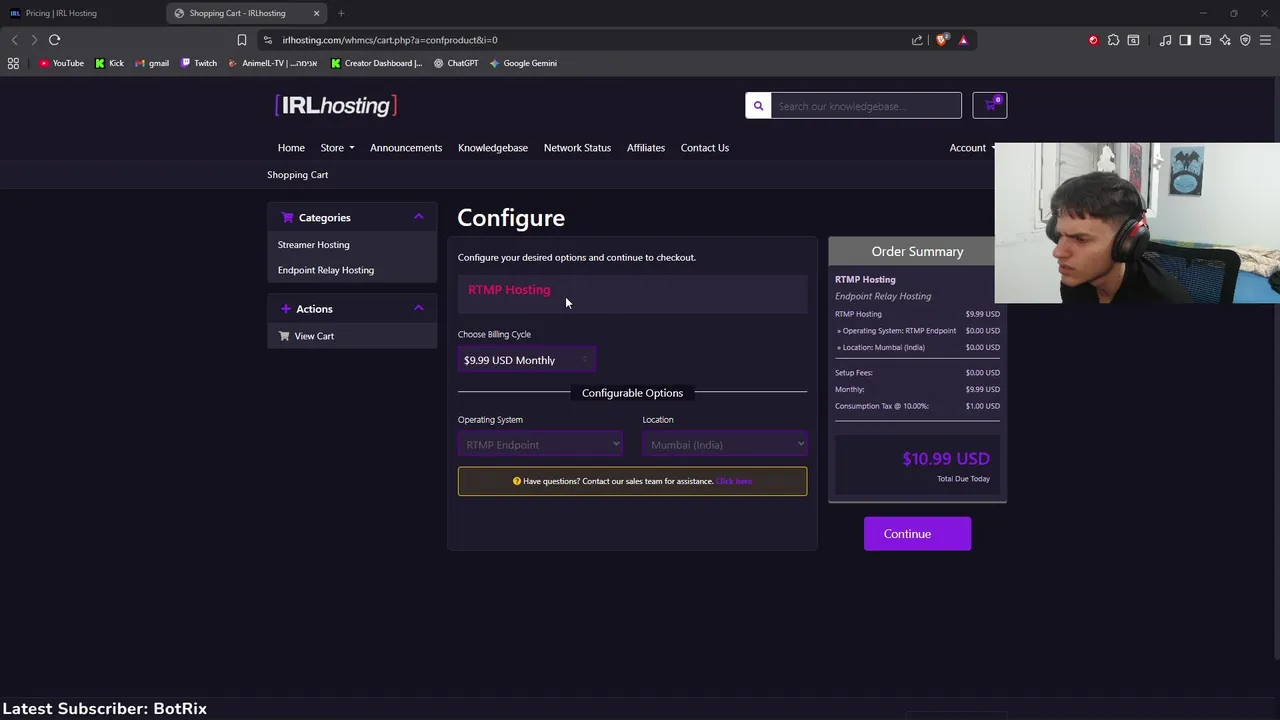
Task: Open the ChatGPT bookmark
Action: (455, 63)
